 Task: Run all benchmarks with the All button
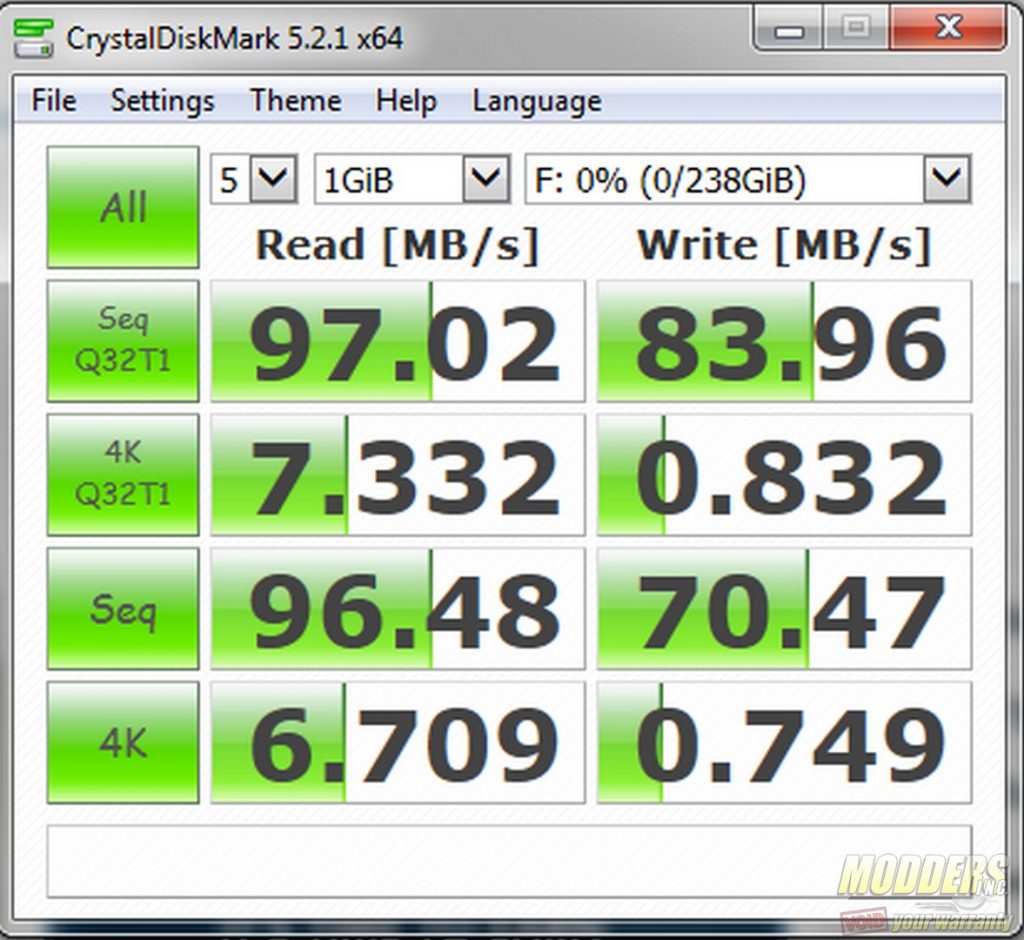123,207
